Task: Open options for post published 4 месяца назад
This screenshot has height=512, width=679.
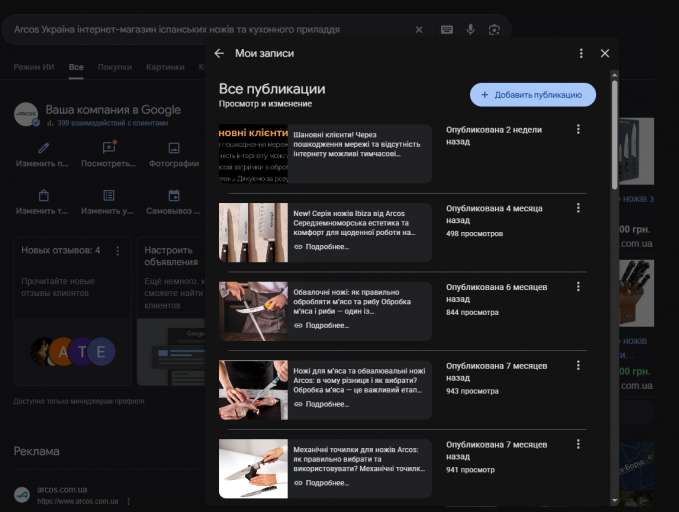Action: point(578,208)
